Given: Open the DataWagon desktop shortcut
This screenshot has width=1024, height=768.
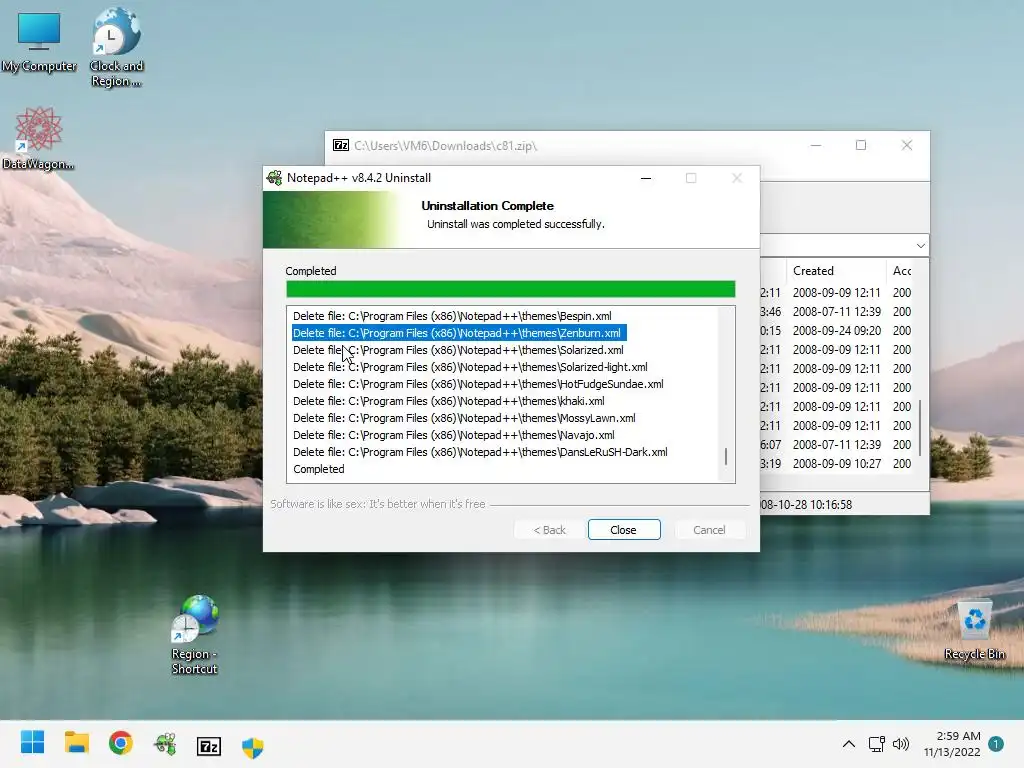Looking at the screenshot, I should coord(38,138).
